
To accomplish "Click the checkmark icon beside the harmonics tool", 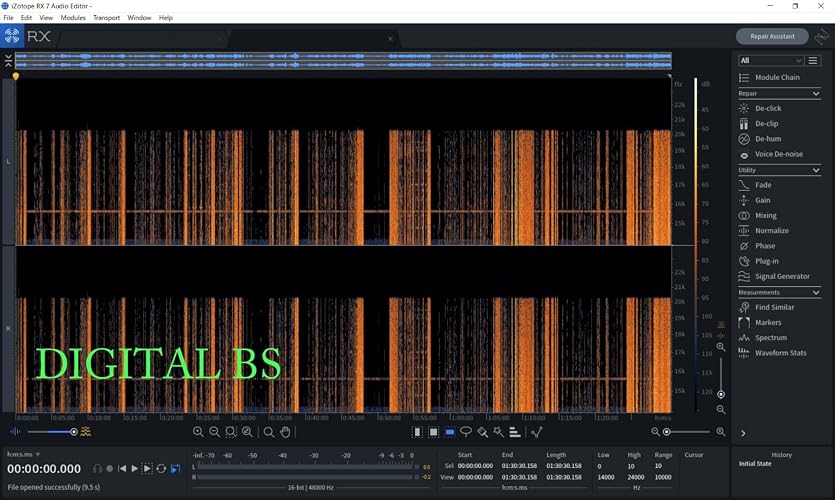I will 537,432.
